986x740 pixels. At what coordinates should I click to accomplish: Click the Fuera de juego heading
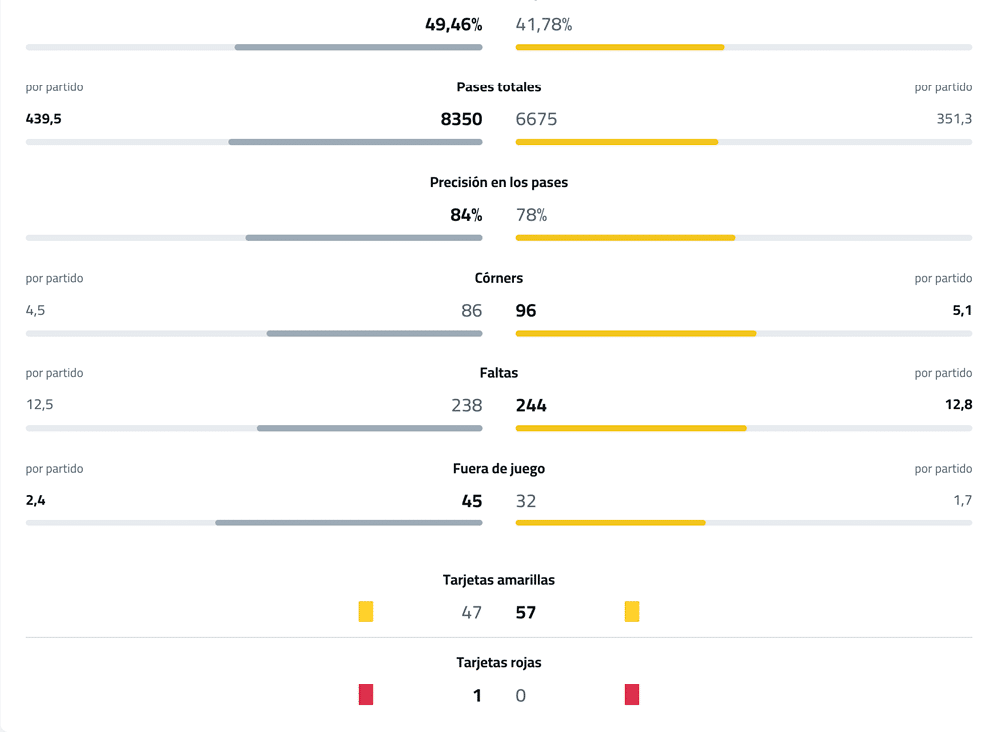tap(499, 469)
